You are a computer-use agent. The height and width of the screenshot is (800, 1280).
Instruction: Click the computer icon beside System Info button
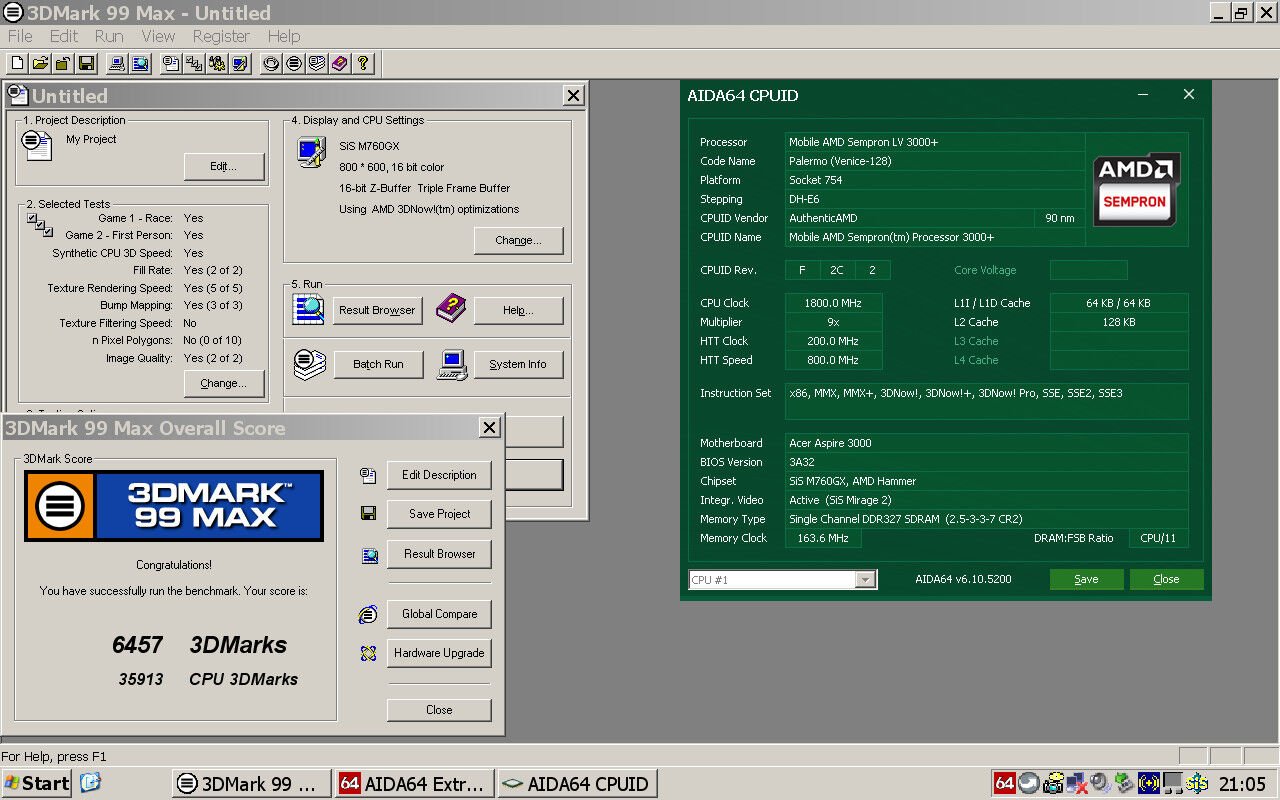click(451, 364)
